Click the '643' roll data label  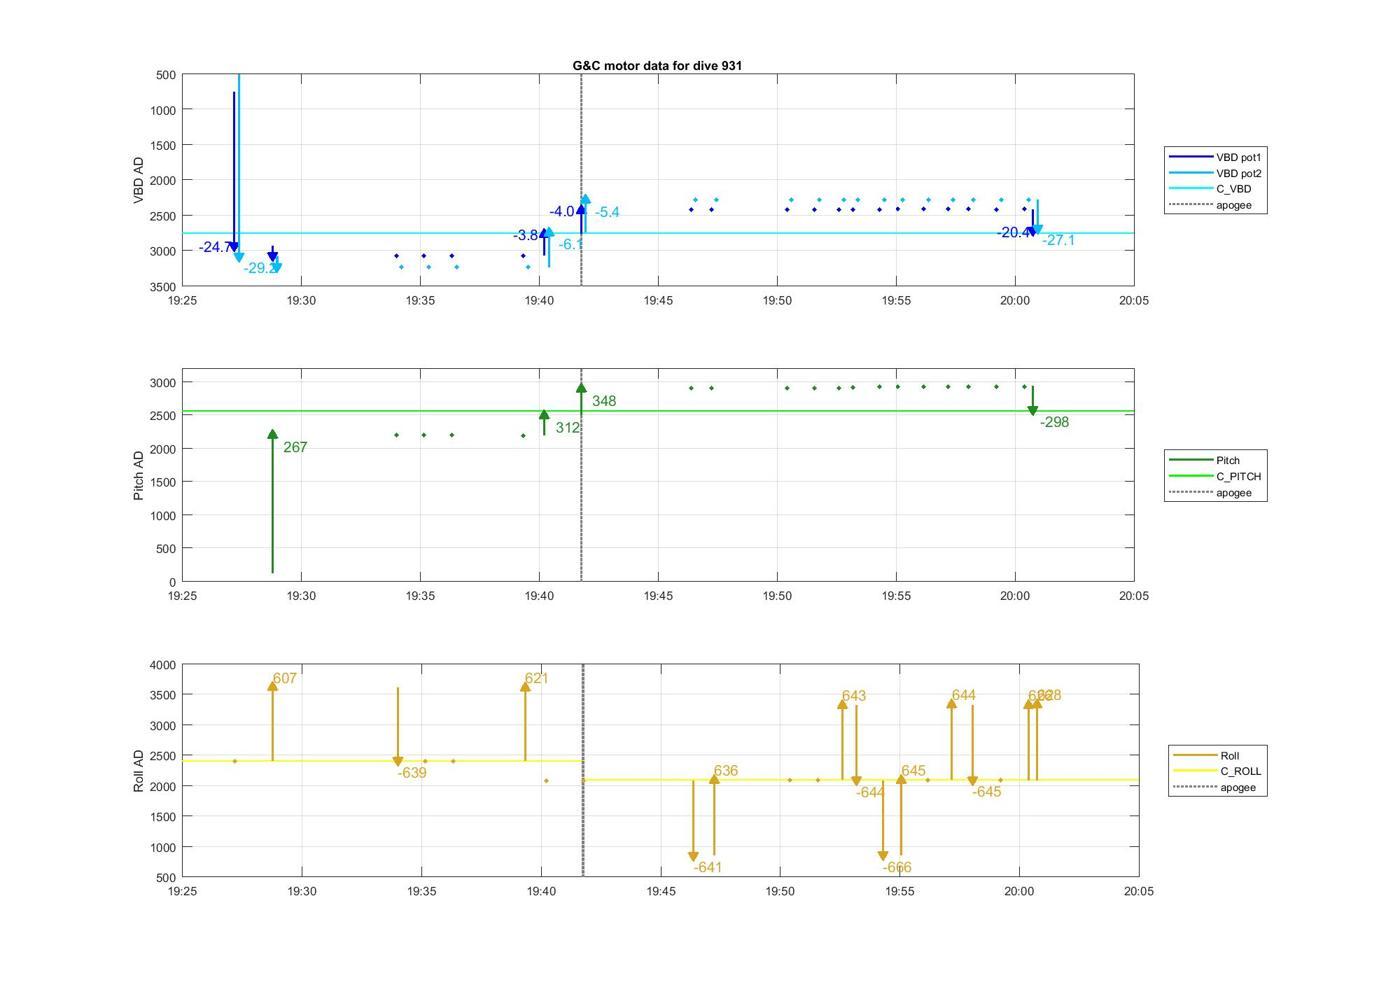pos(854,696)
